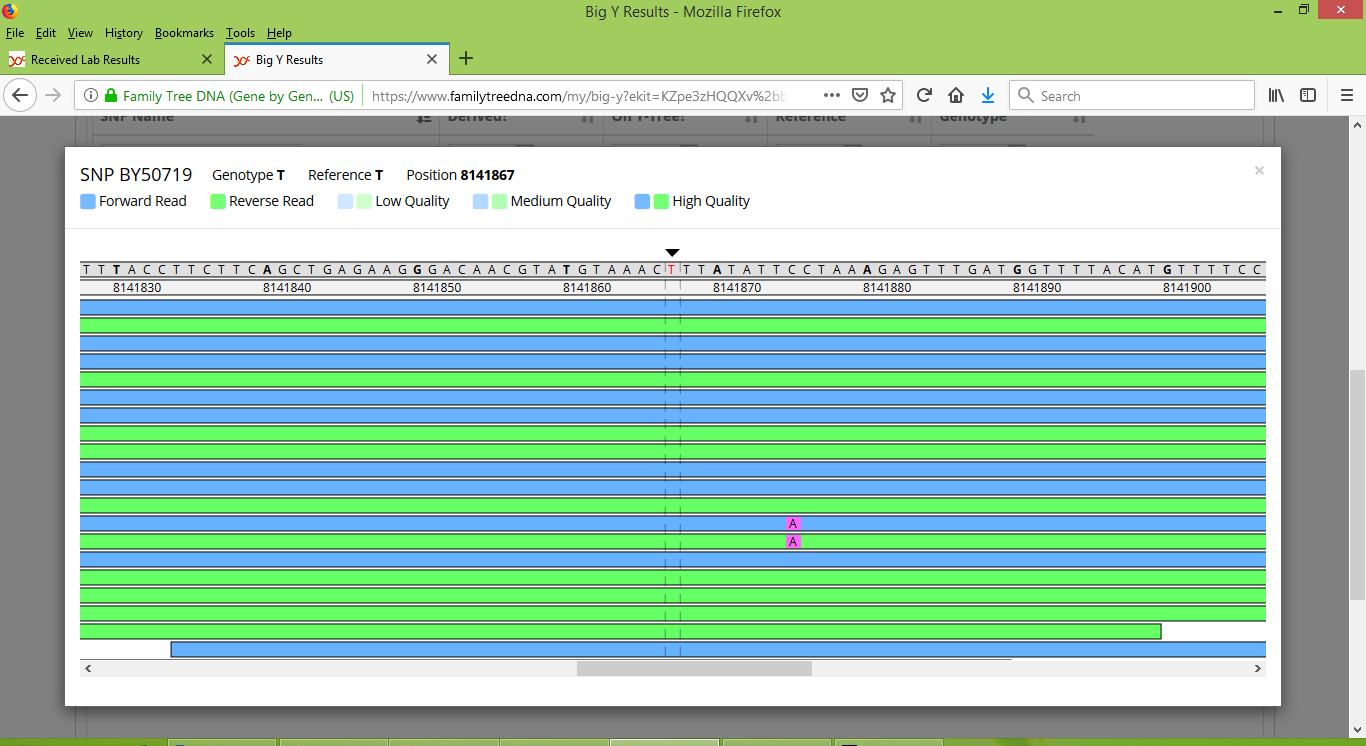Viewport: 1366px width, 746px height.
Task: Click Reverse Read green legend swatch
Action: click(x=218, y=201)
